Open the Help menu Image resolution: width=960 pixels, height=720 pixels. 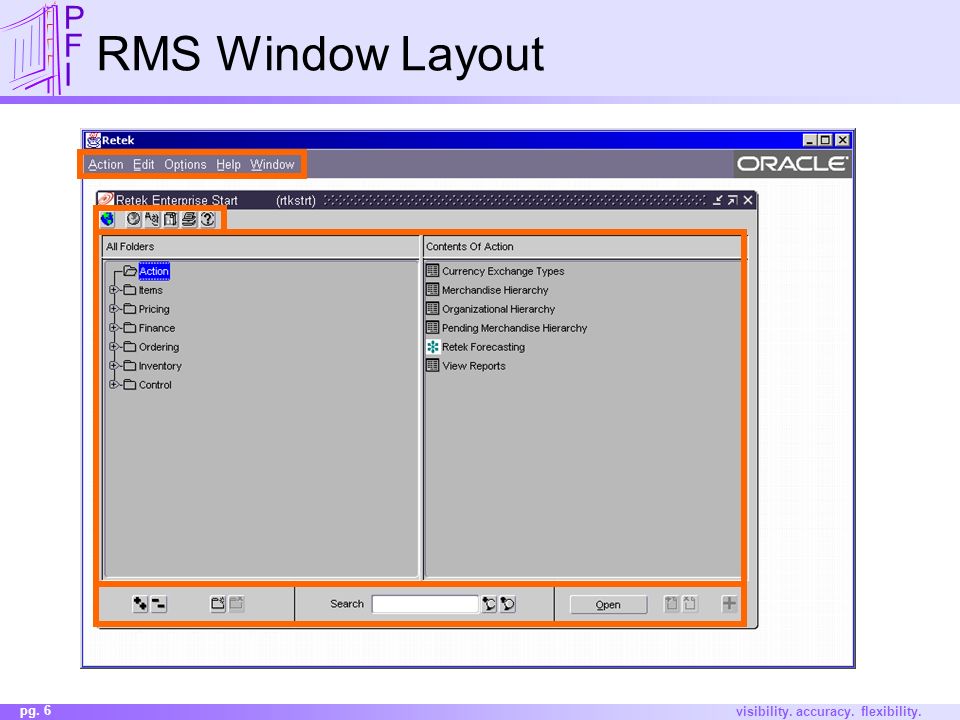(x=228, y=165)
